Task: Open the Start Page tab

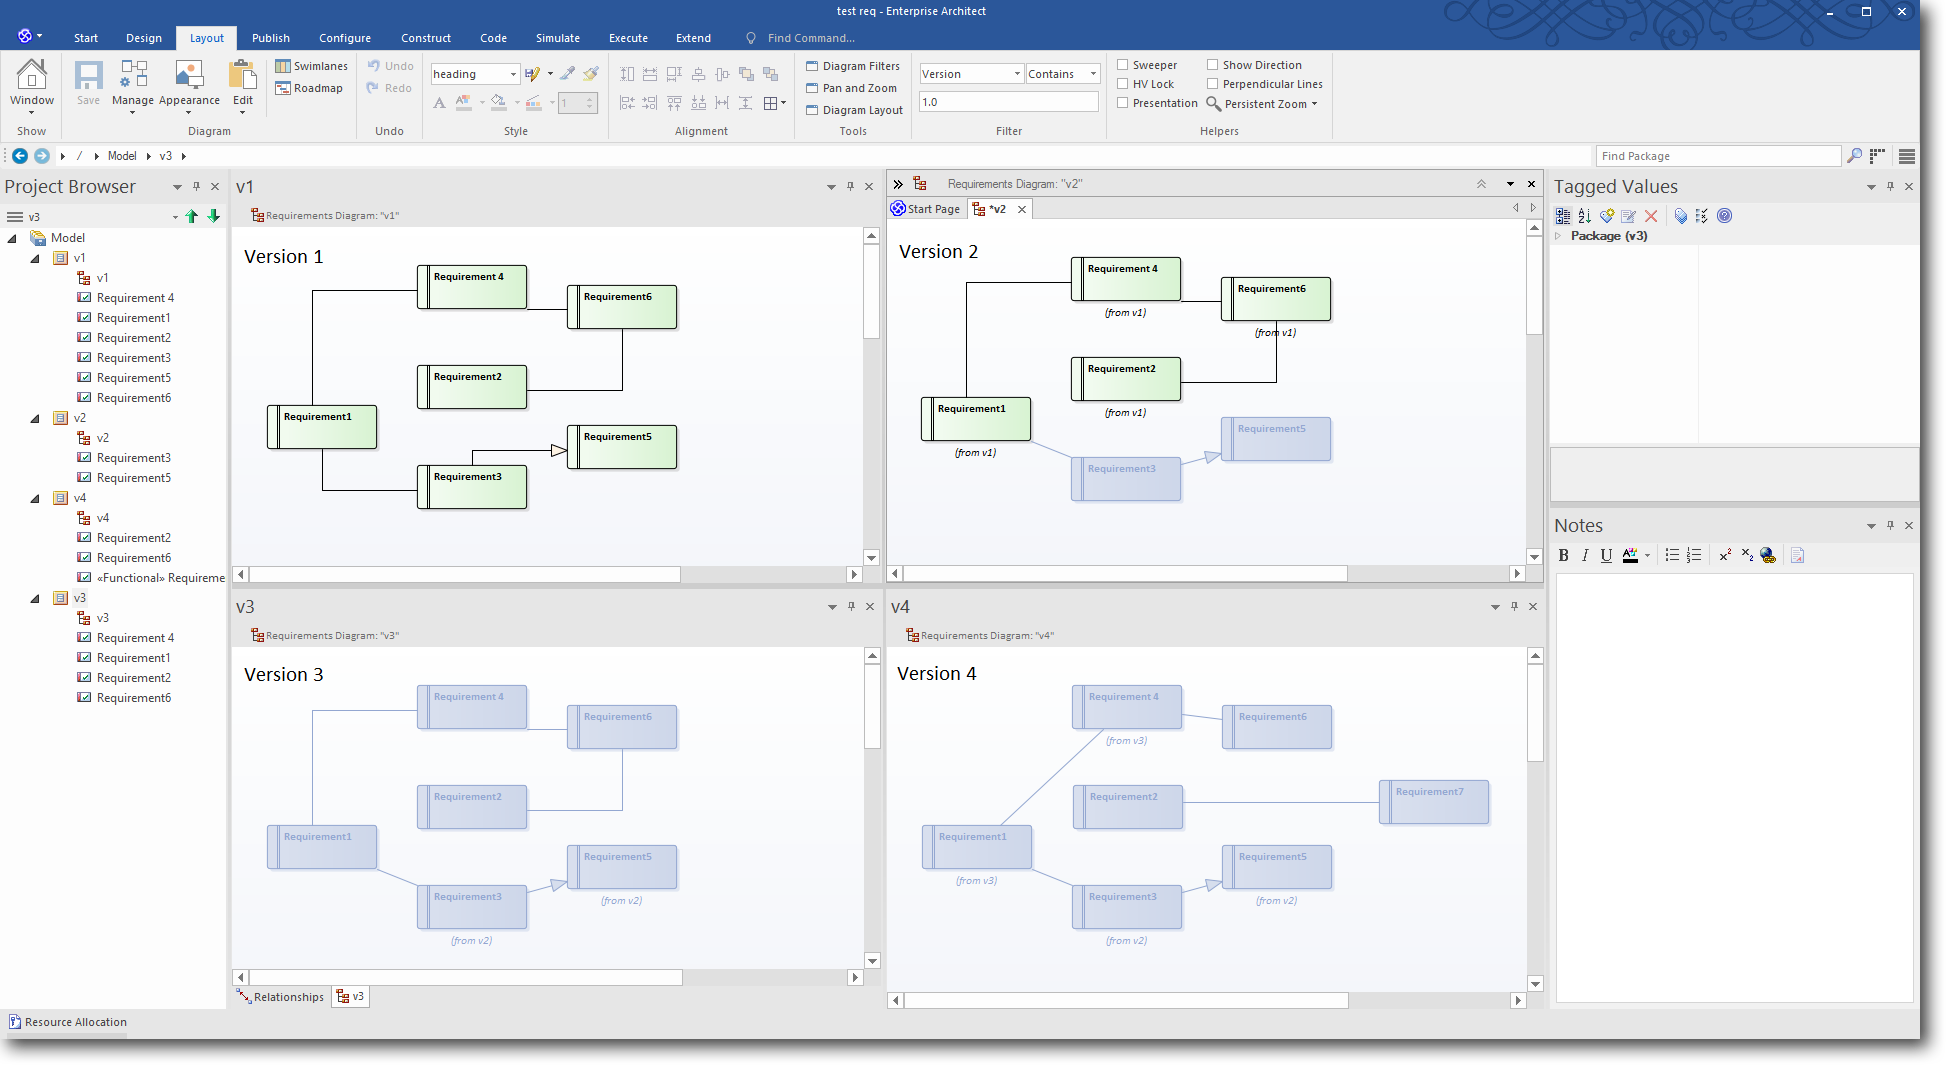Action: pos(926,209)
